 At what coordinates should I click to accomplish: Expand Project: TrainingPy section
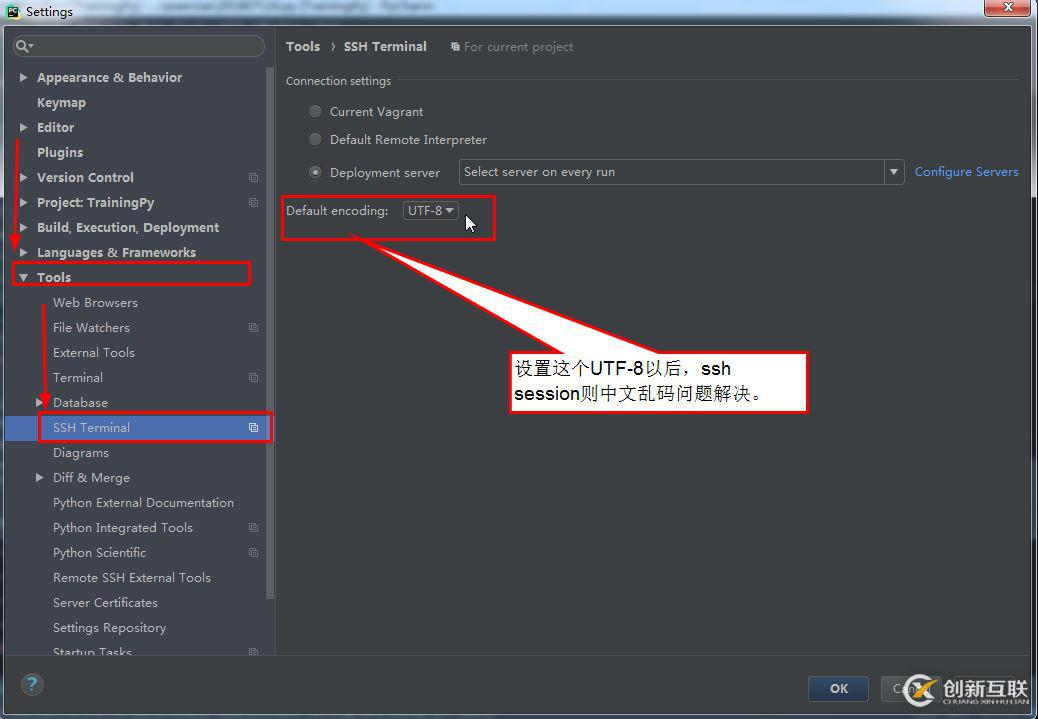point(24,203)
